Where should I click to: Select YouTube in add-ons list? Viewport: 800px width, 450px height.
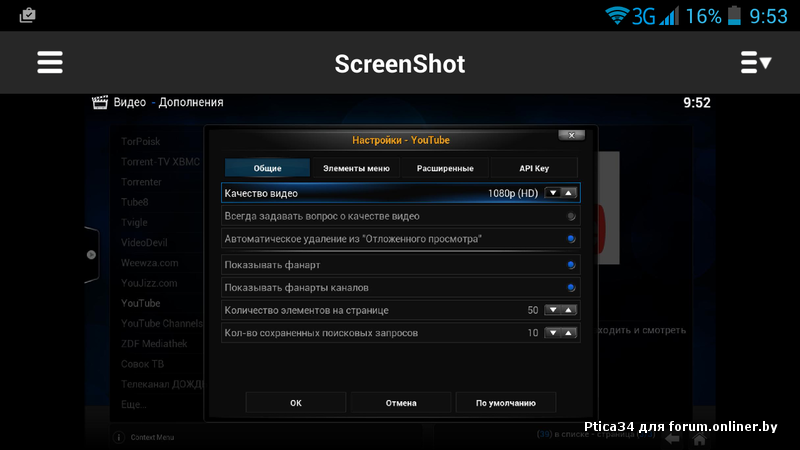pyautogui.click(x=140, y=303)
